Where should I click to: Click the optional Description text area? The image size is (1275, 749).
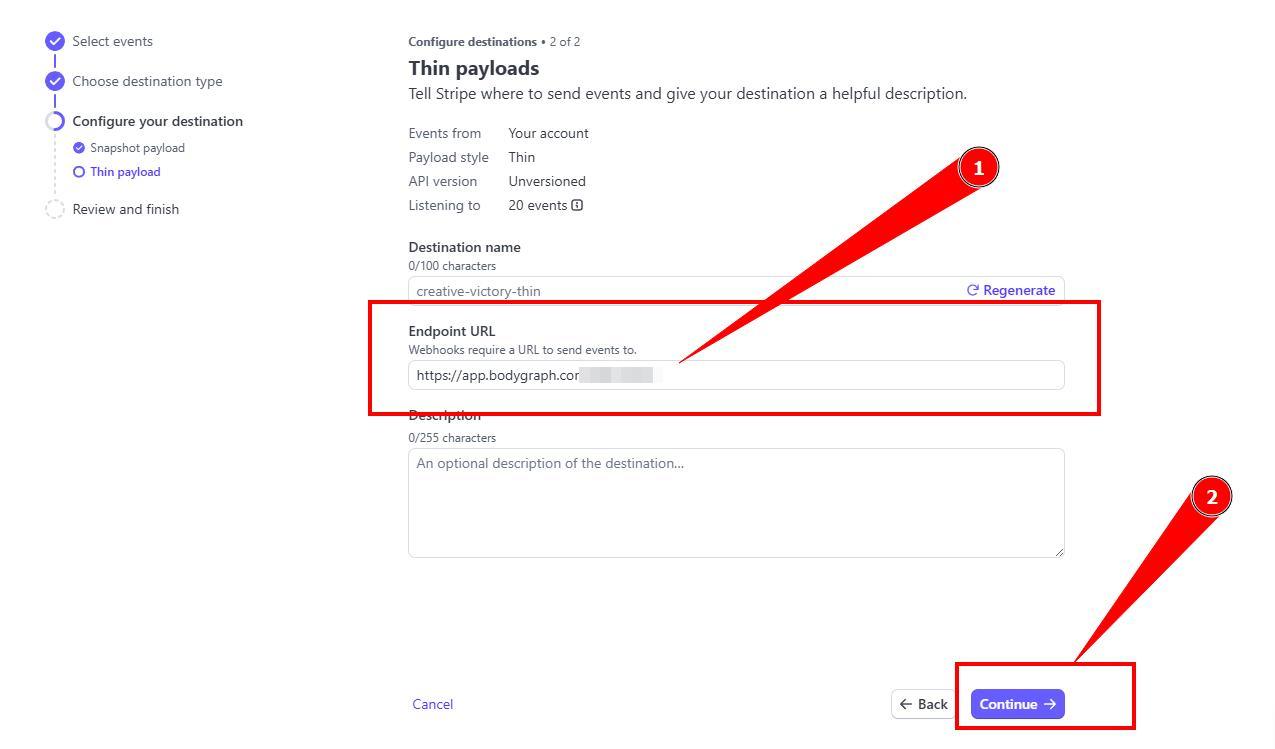point(735,503)
